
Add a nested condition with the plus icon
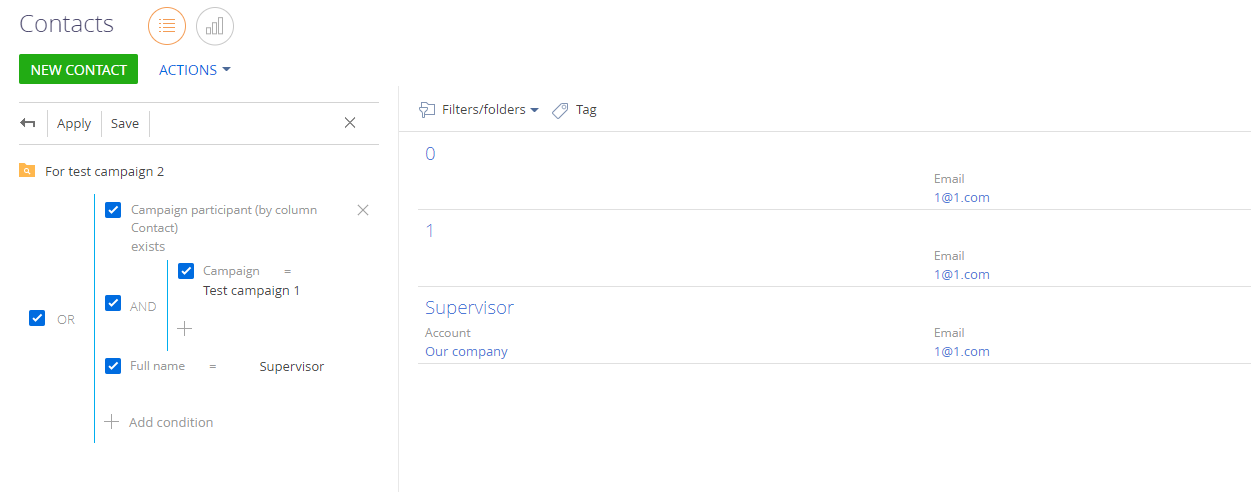point(185,328)
